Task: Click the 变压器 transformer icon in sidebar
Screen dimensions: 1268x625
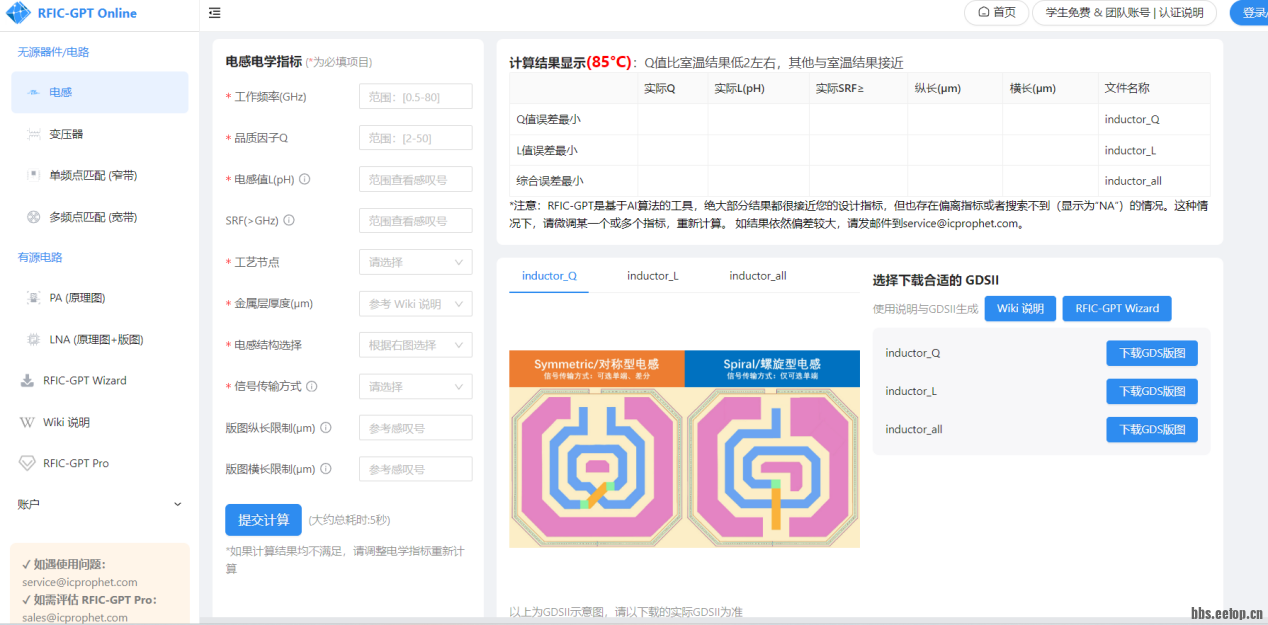Action: [33, 134]
